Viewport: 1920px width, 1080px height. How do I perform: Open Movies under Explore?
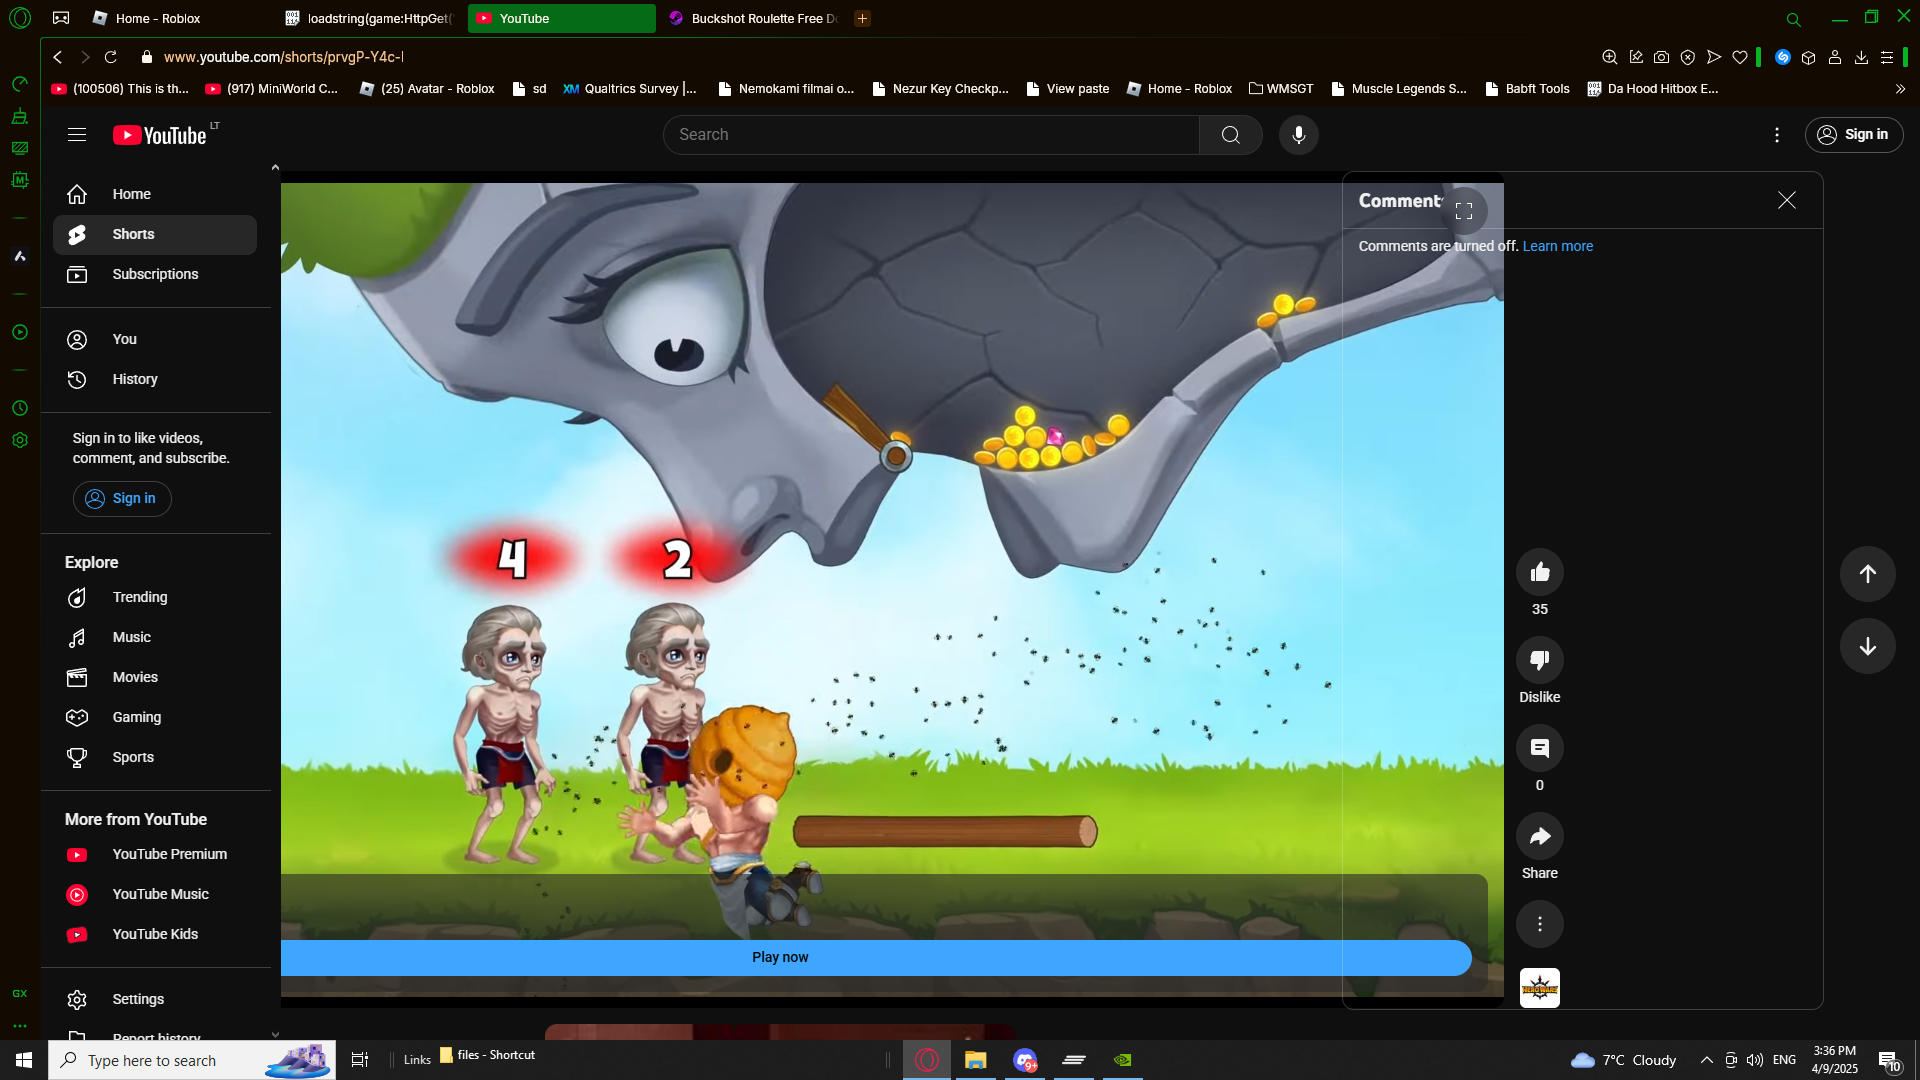155,677
